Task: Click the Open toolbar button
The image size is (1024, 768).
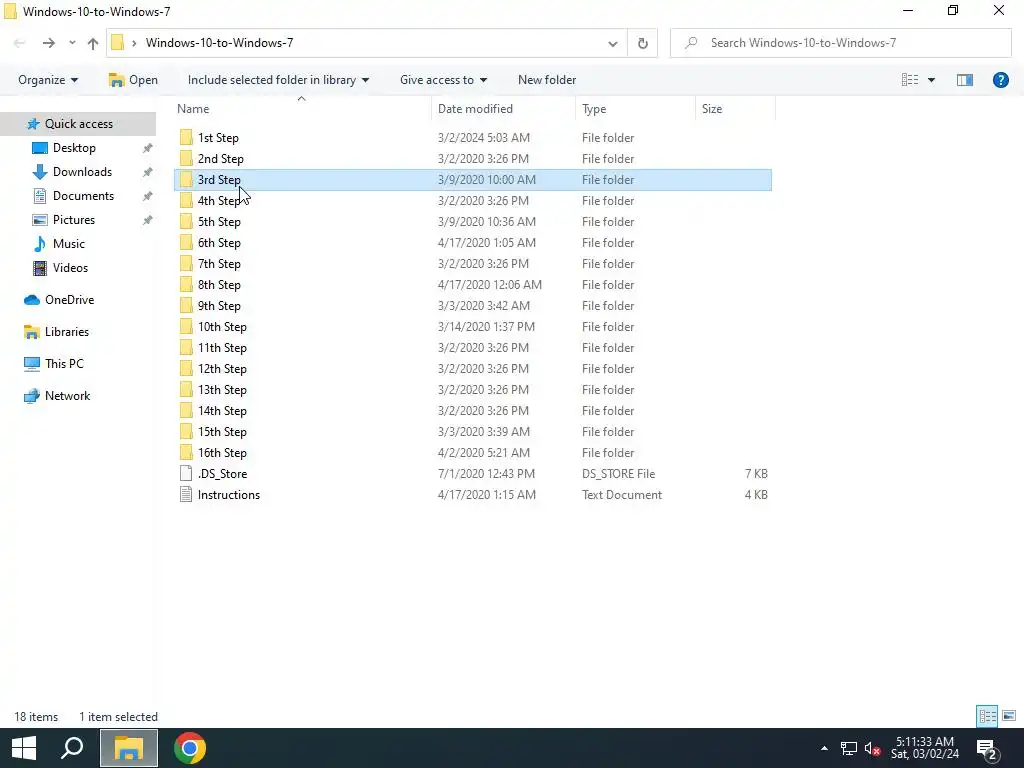Action: click(x=133, y=80)
